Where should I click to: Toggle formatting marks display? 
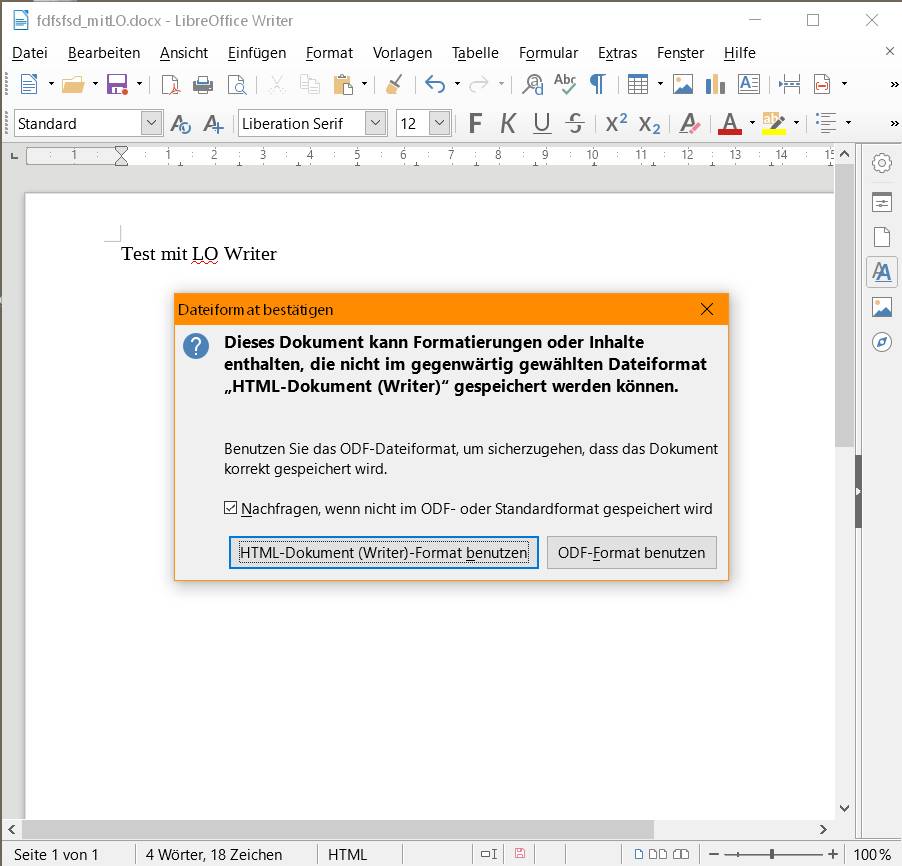[596, 86]
